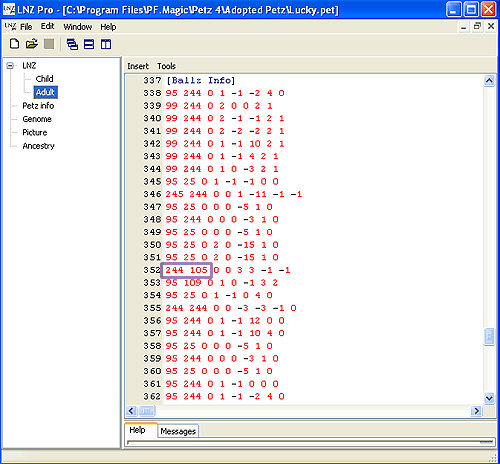The image size is (500, 464).
Task: Click the editor scroll down arrow
Action: [x=489, y=398]
